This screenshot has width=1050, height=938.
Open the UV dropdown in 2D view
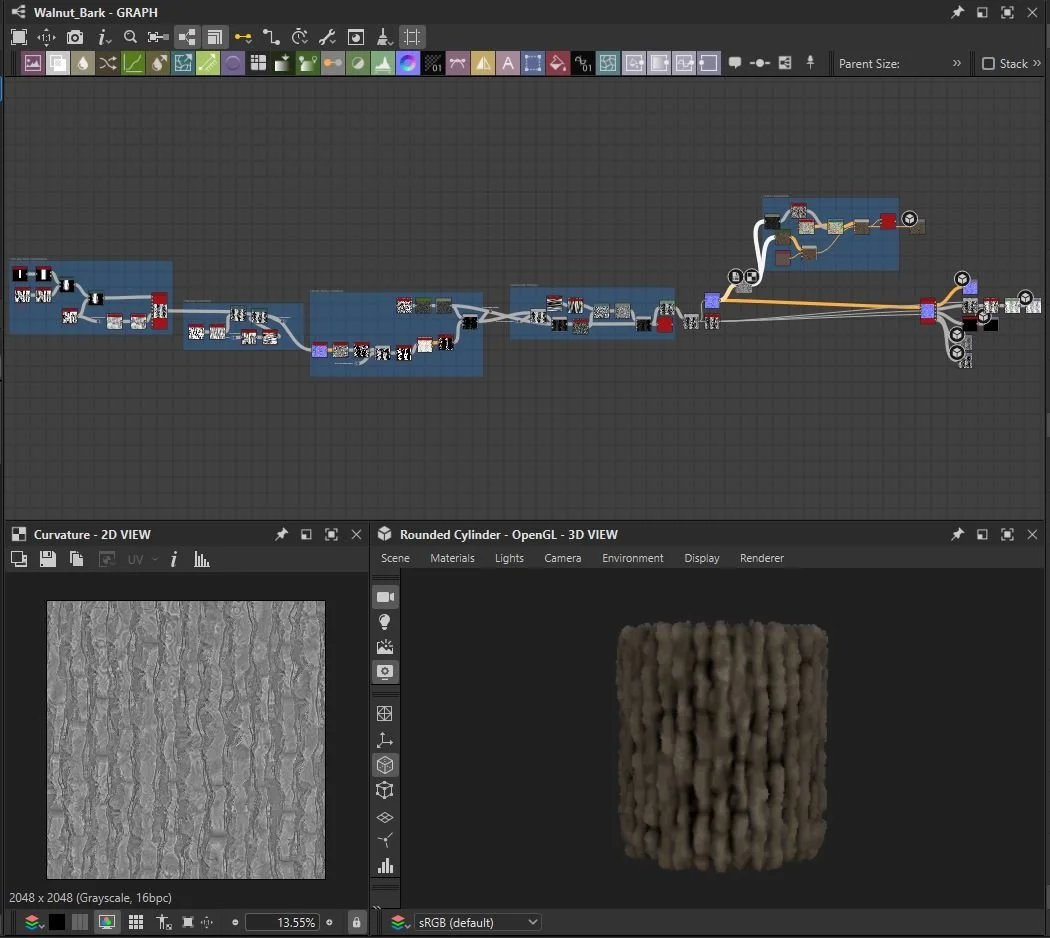tap(142, 559)
